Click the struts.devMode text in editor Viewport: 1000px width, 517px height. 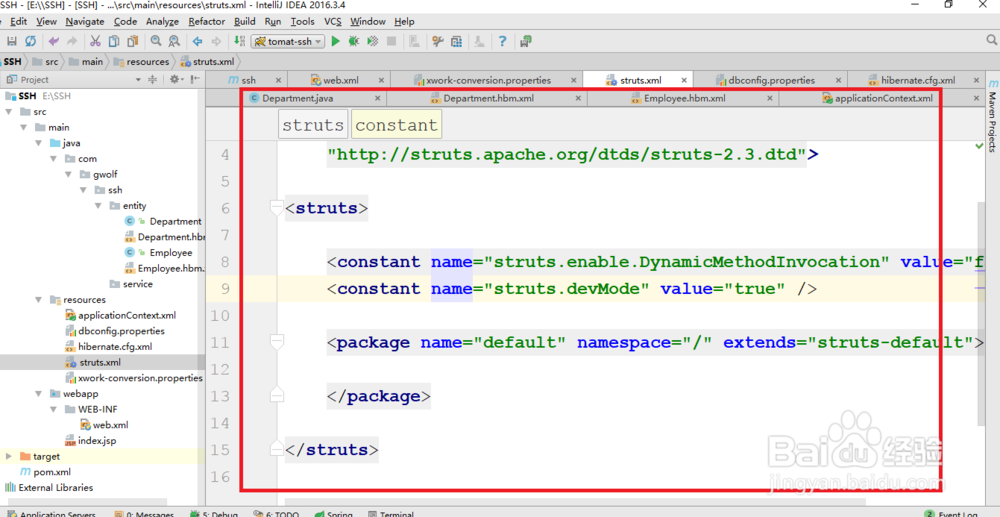[x=567, y=289]
